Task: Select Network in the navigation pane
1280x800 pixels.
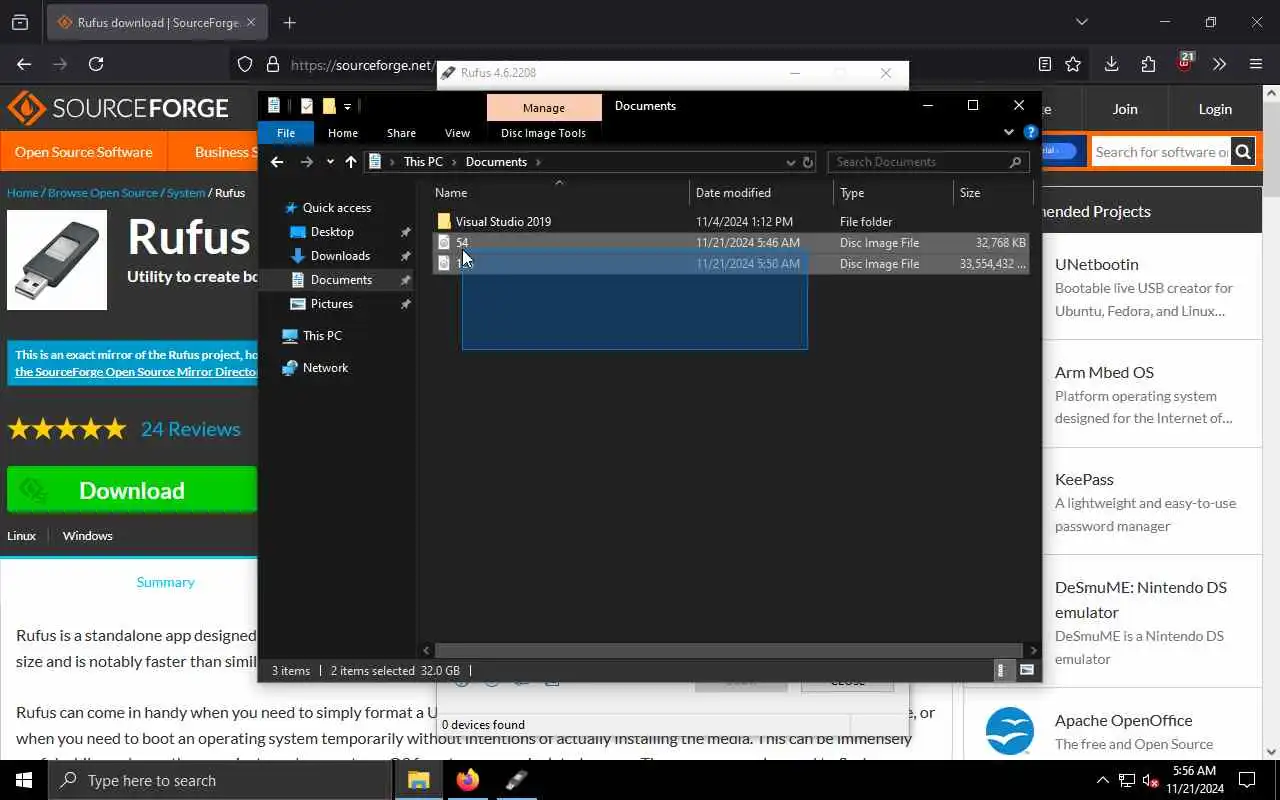Action: (x=325, y=368)
